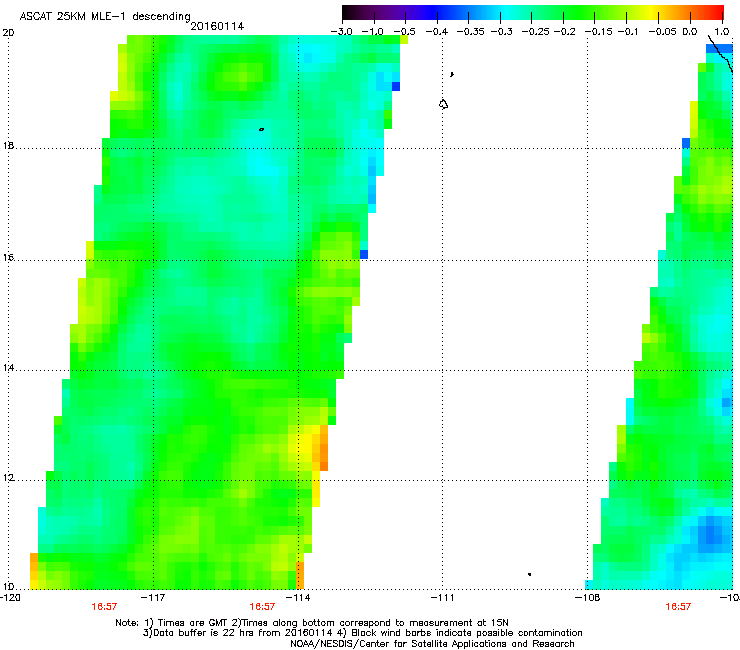Click the red 18:57 time below -114

[262, 607]
